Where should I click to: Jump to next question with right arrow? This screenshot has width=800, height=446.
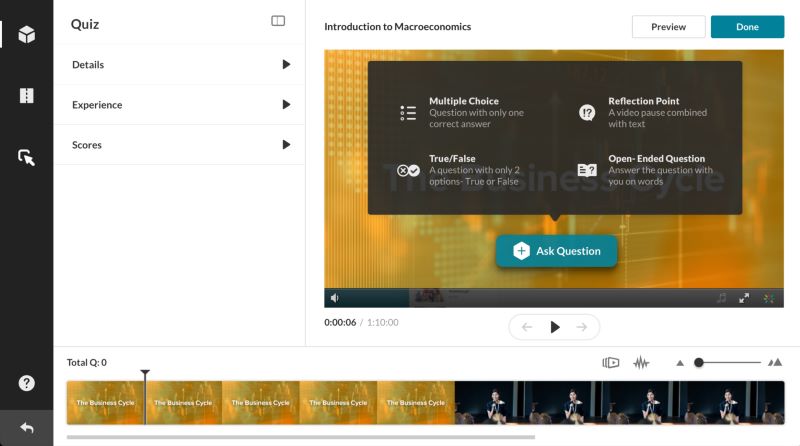click(582, 327)
